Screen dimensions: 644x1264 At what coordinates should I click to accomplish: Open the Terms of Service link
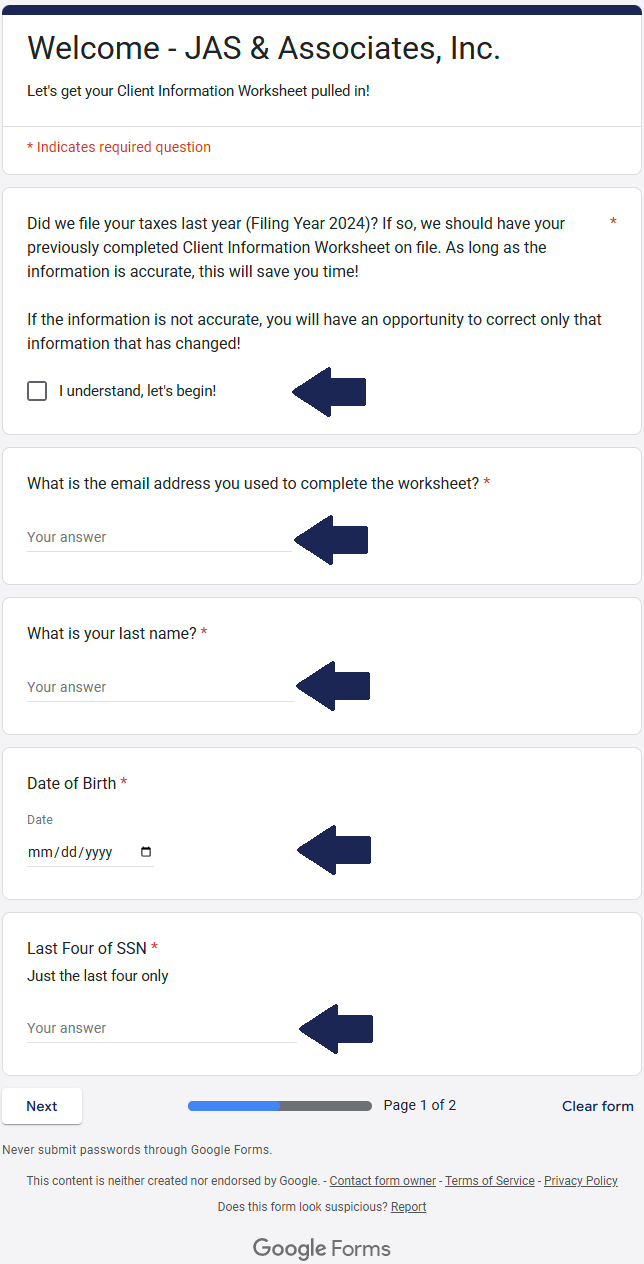pyautogui.click(x=490, y=1181)
